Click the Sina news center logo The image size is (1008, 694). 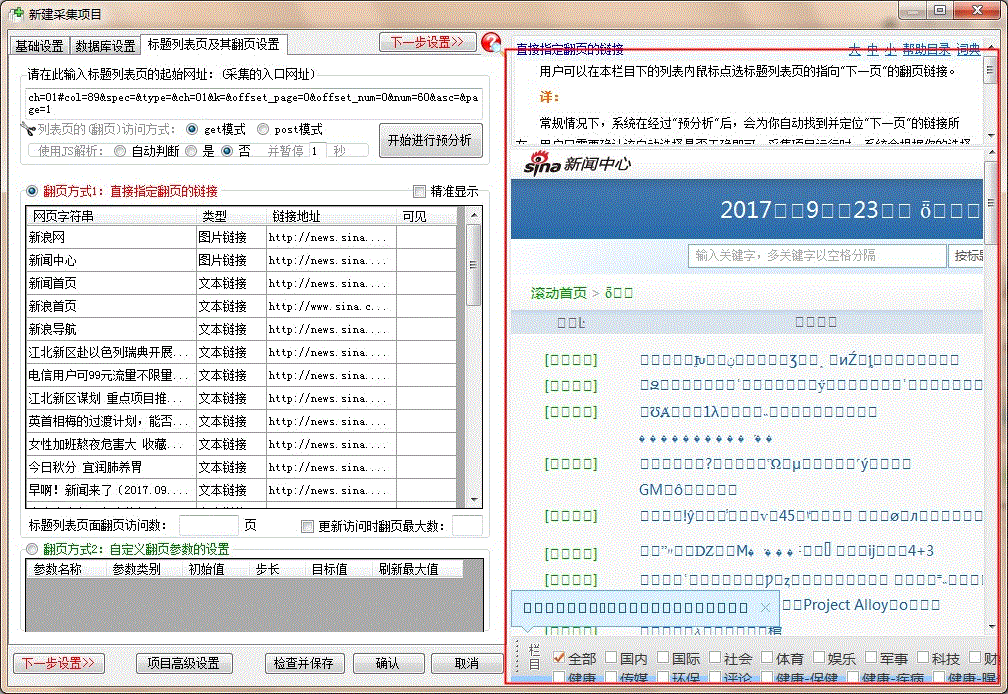coord(578,165)
